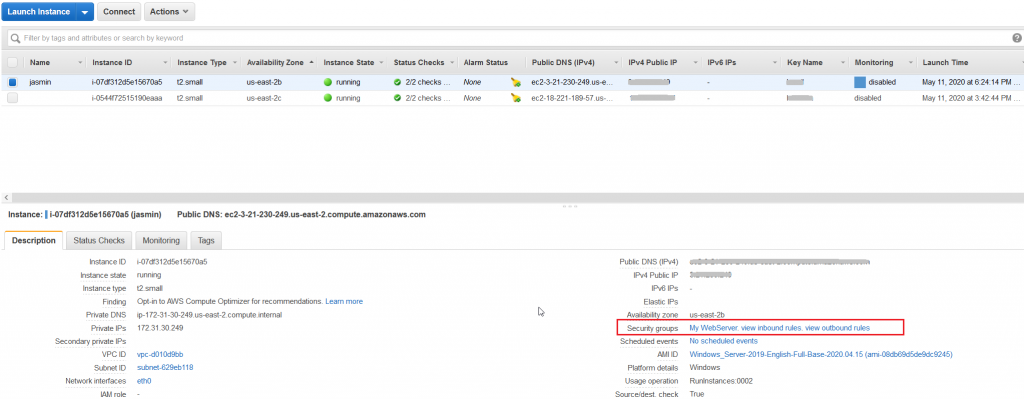Open the subnet-629eb118 link

[x=165, y=368]
